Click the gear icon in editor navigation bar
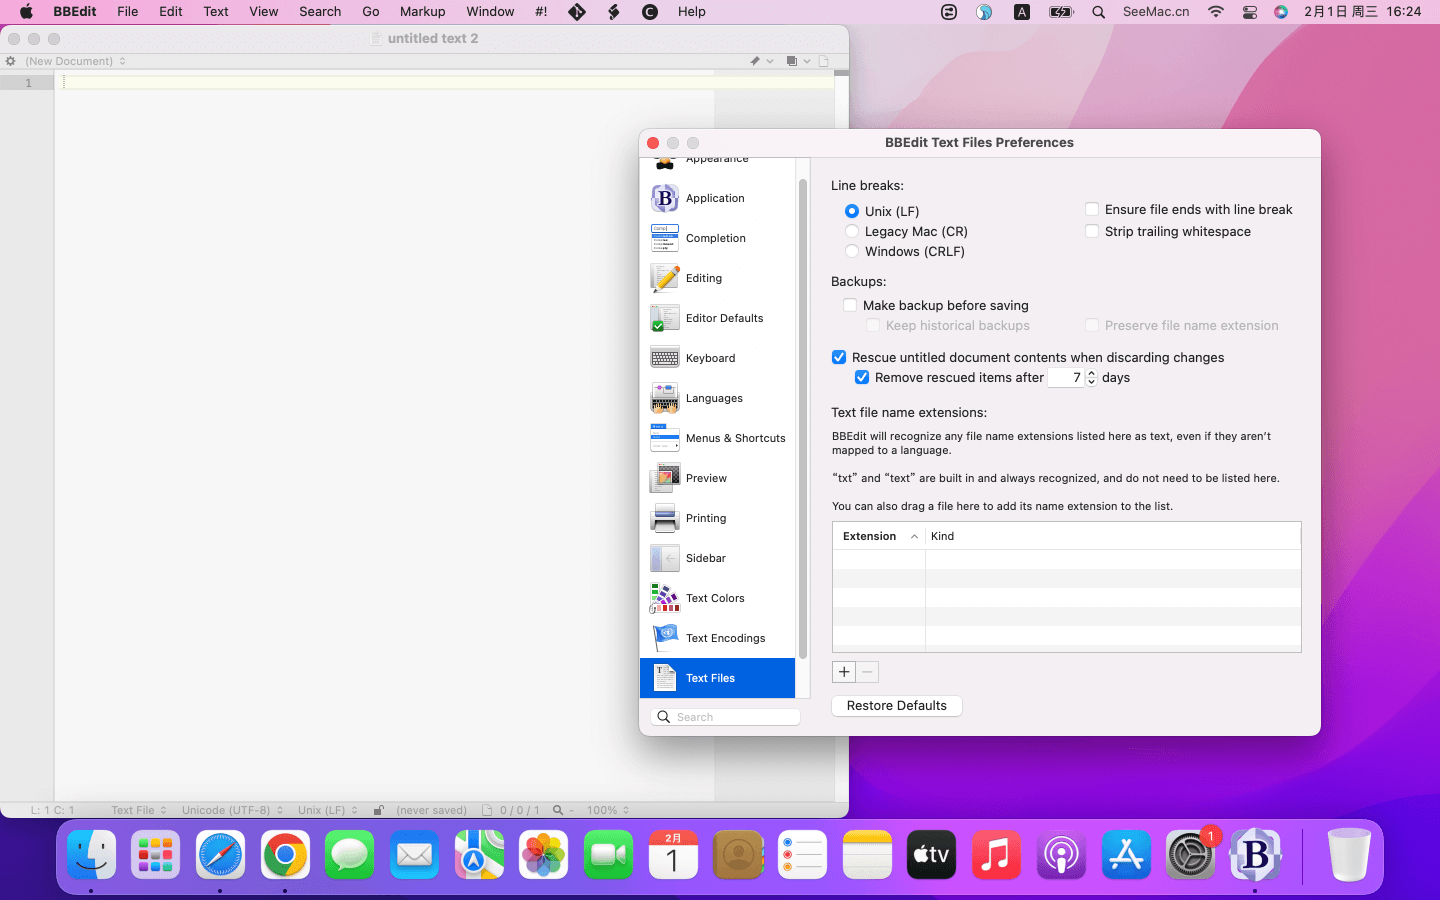This screenshot has height=900, width=1440. [x=10, y=61]
